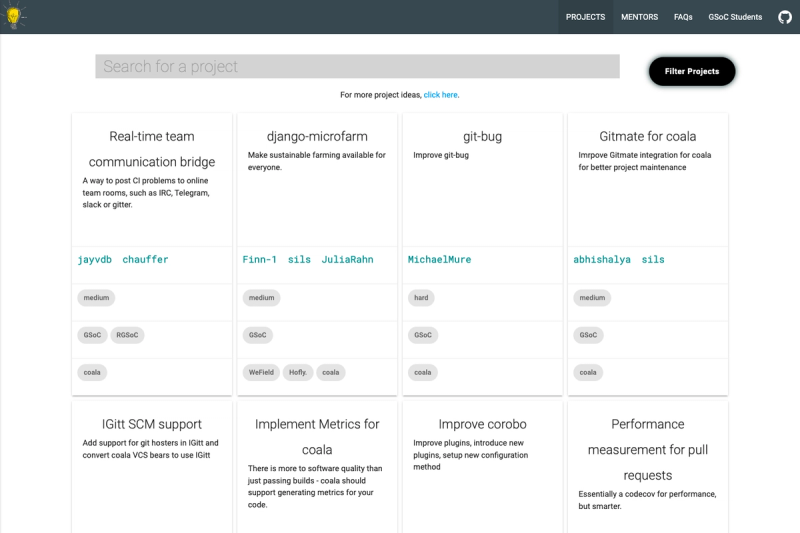
Task: Click 'Essentially a codecov for performance' text
Action: (647, 500)
